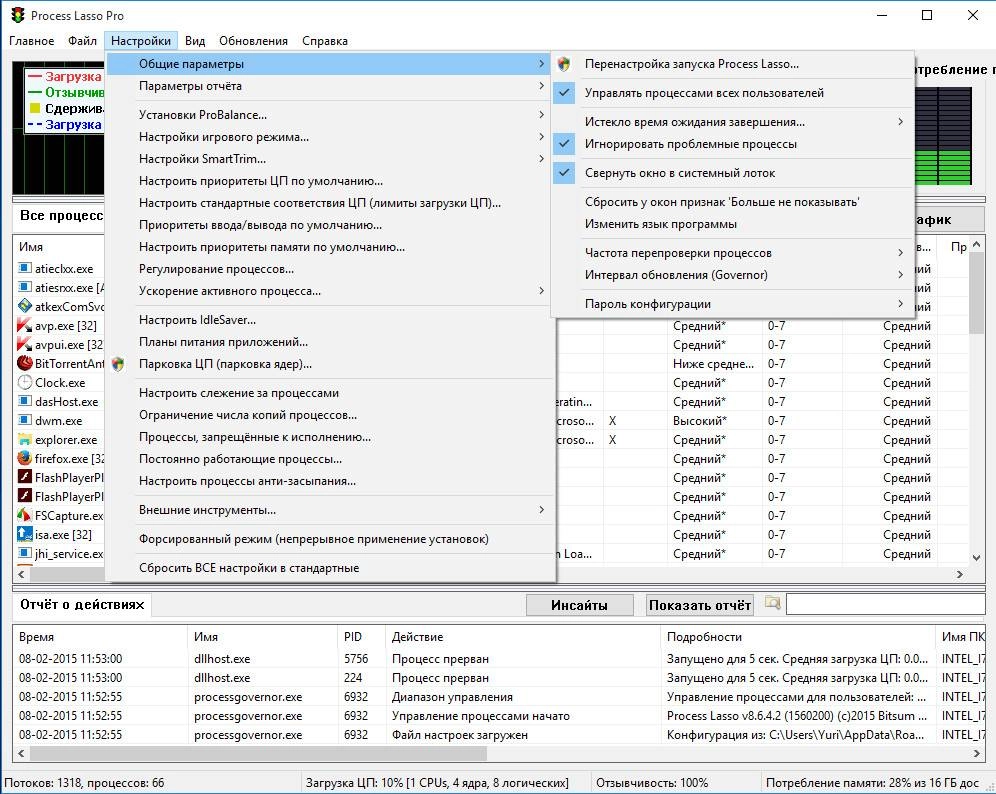Choose Сбросить ВСЕ настройки в стандартные

pos(330,568)
